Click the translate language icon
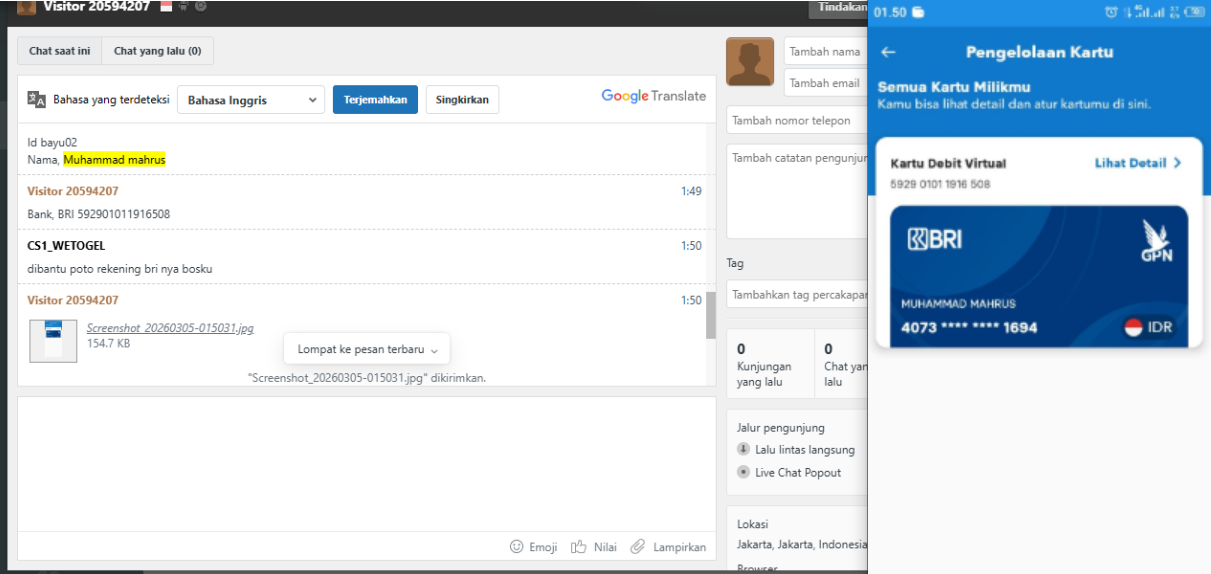 pos(37,99)
